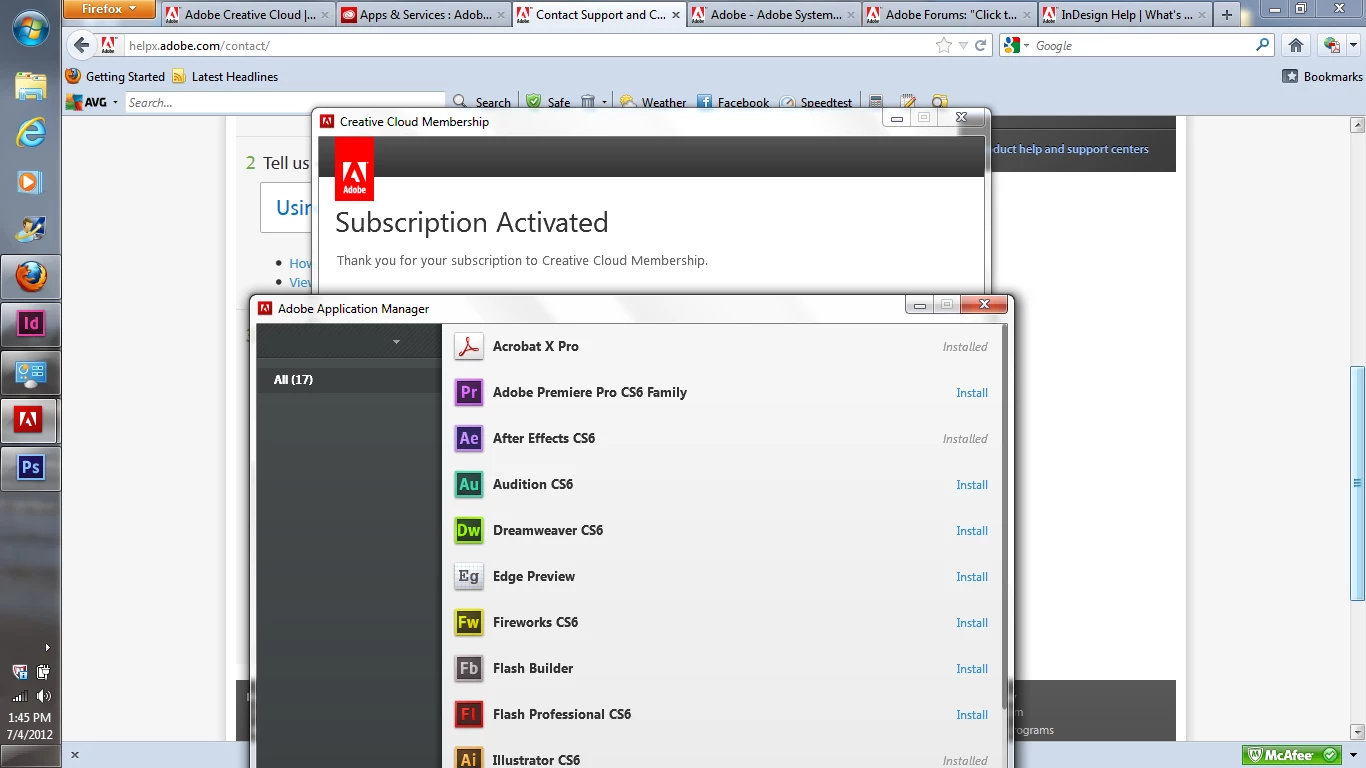
Task: Click the Edge Preview Eg icon
Action: (x=469, y=576)
